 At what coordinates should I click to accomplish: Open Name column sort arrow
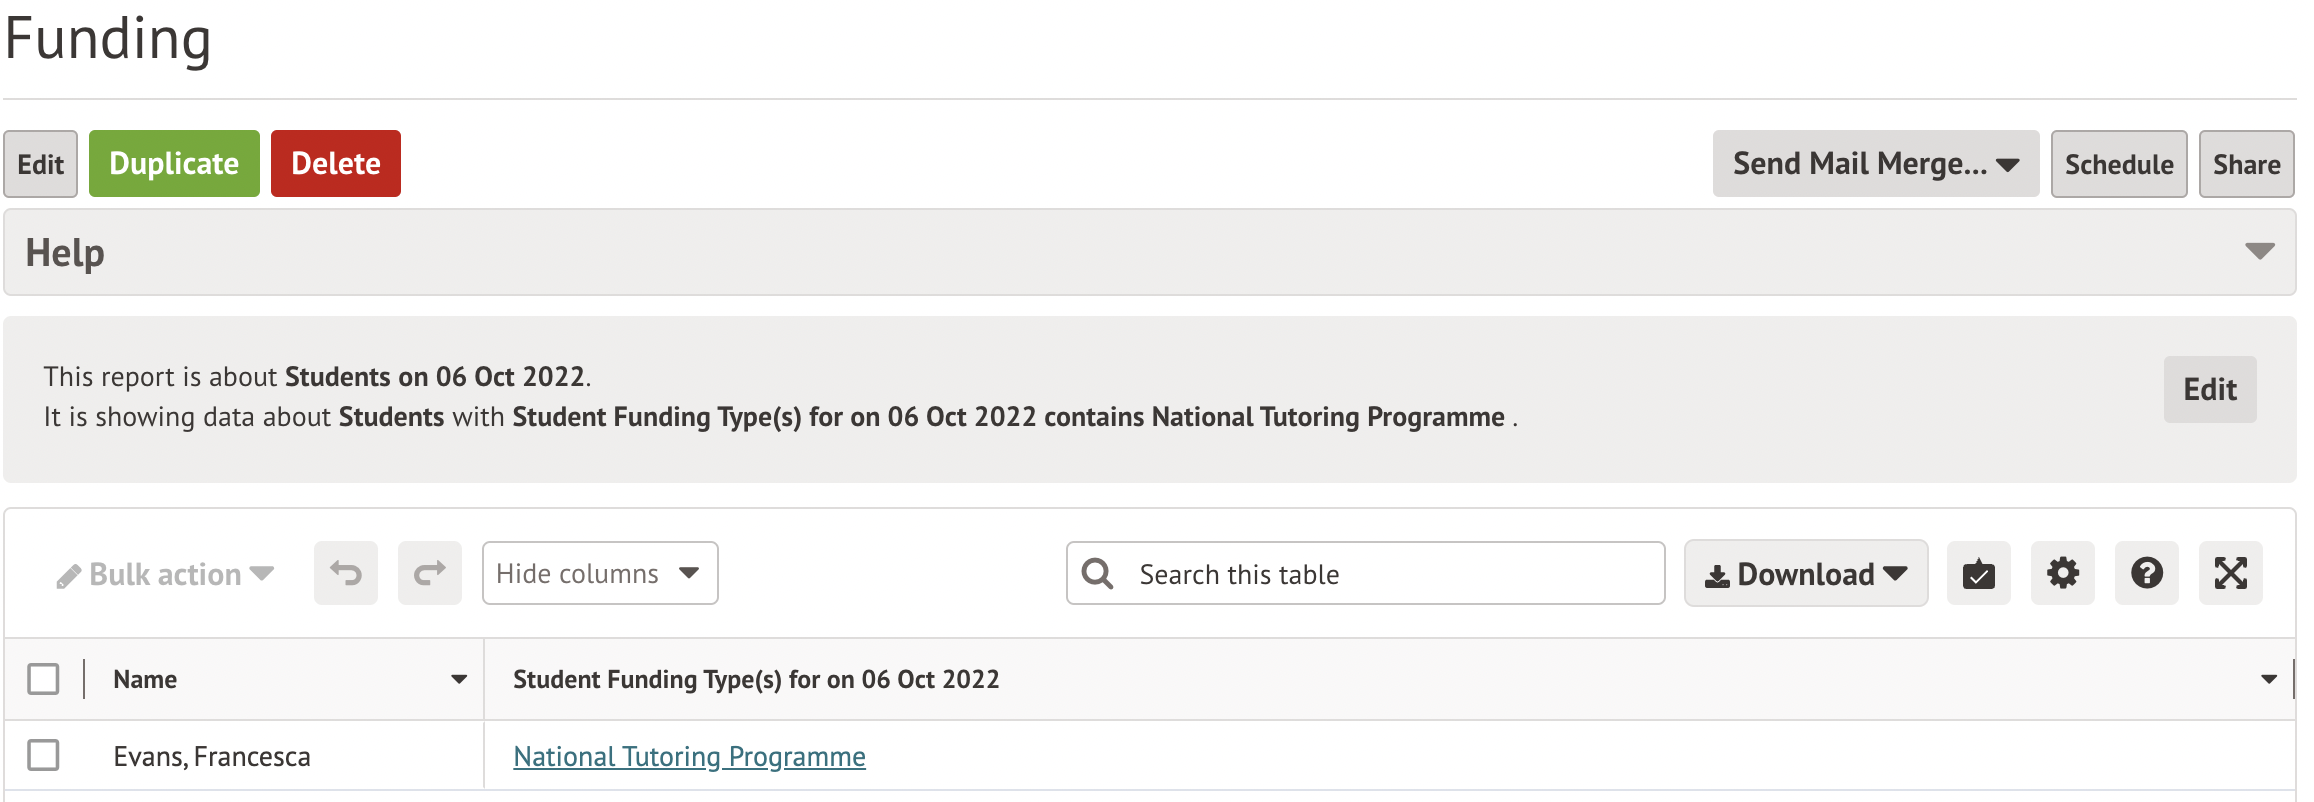click(459, 679)
